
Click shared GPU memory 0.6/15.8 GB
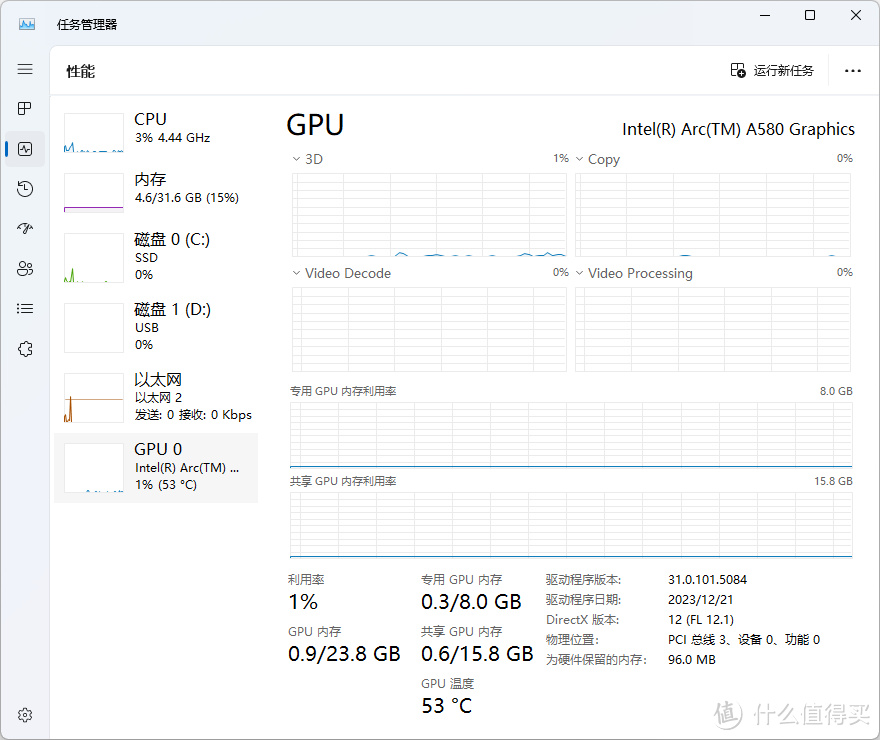pyautogui.click(x=477, y=654)
